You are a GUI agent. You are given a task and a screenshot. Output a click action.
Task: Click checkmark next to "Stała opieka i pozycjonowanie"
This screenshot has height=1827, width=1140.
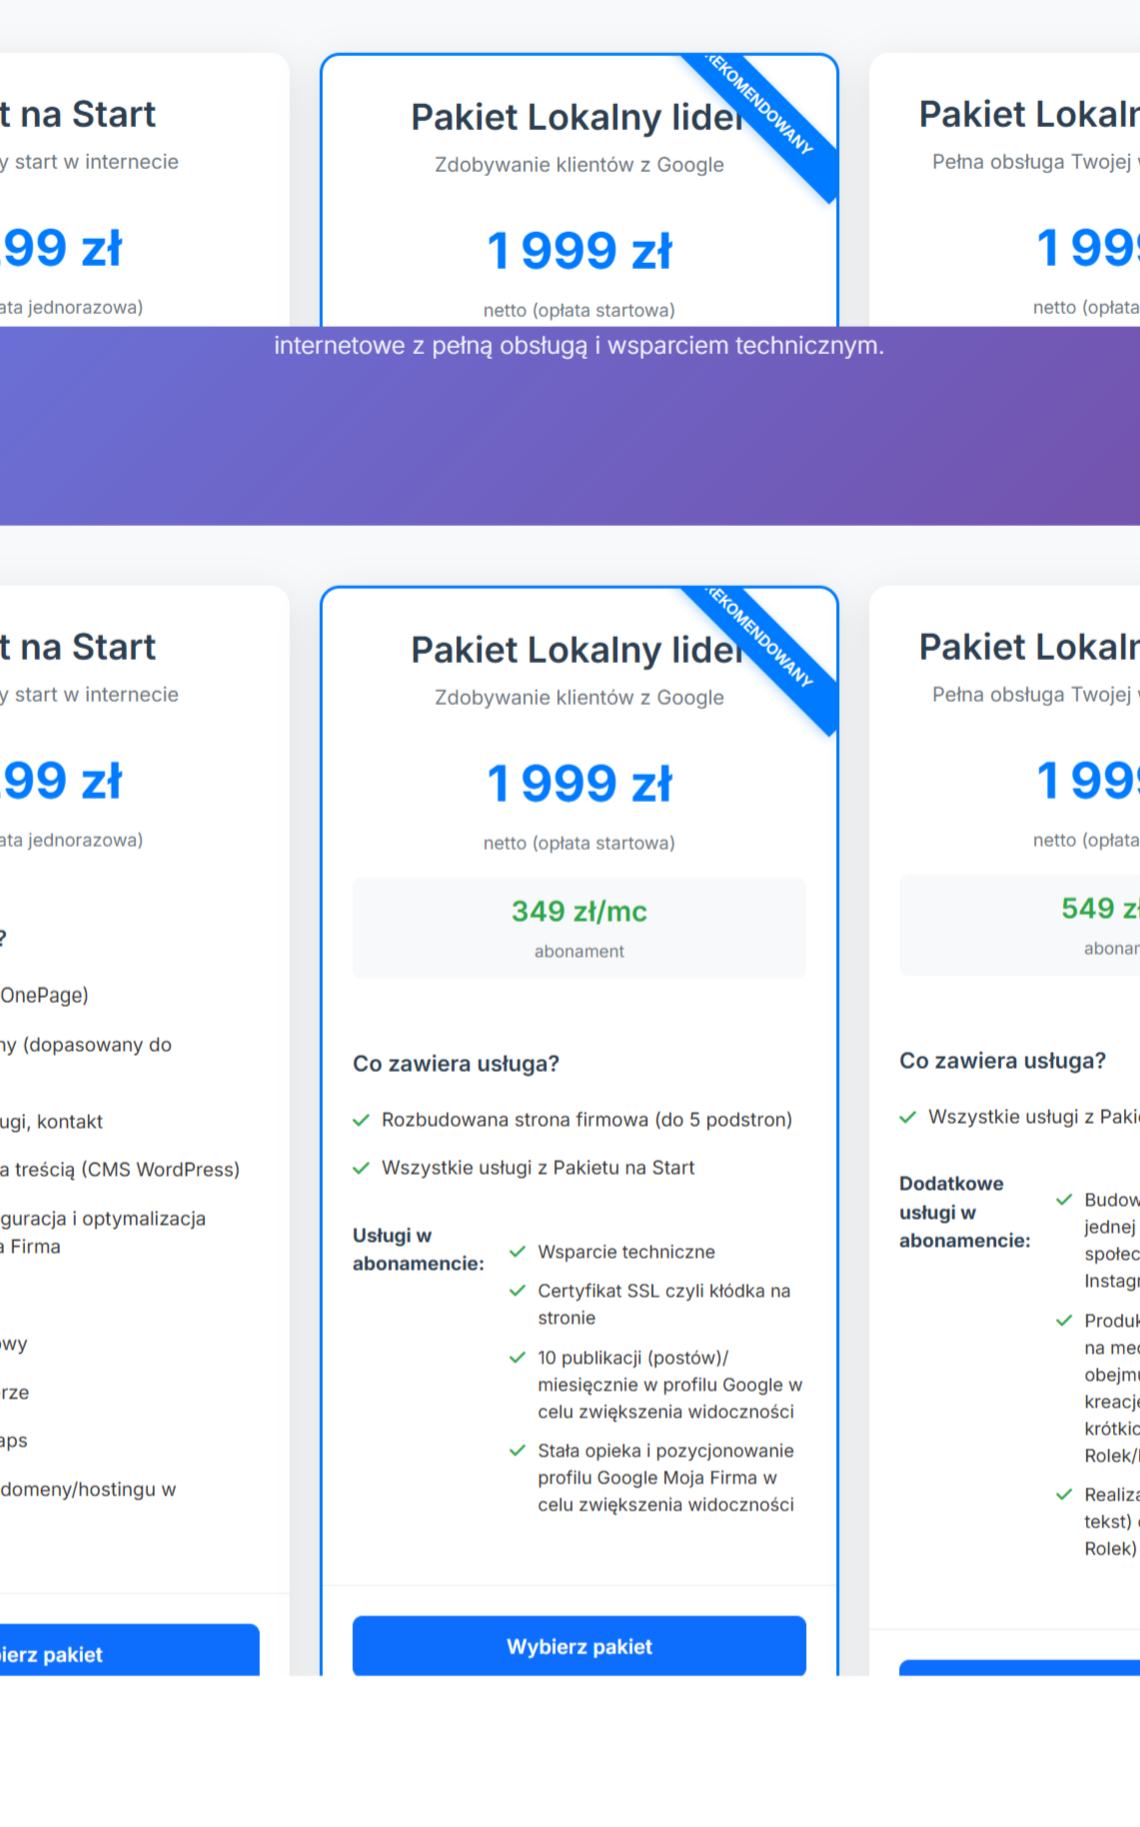(517, 1451)
